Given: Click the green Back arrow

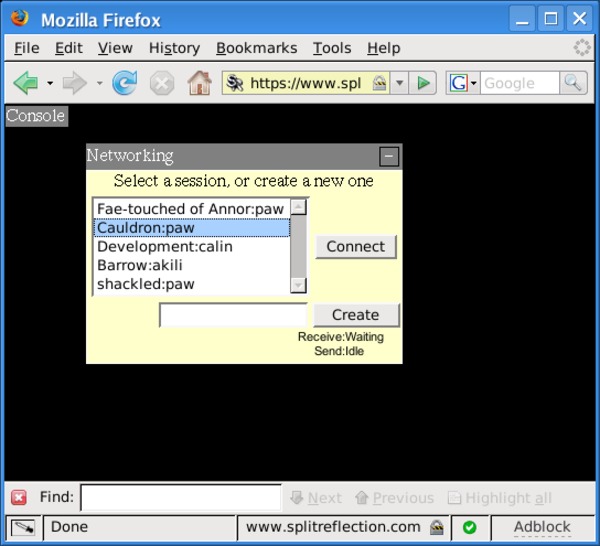Looking at the screenshot, I should (26, 83).
